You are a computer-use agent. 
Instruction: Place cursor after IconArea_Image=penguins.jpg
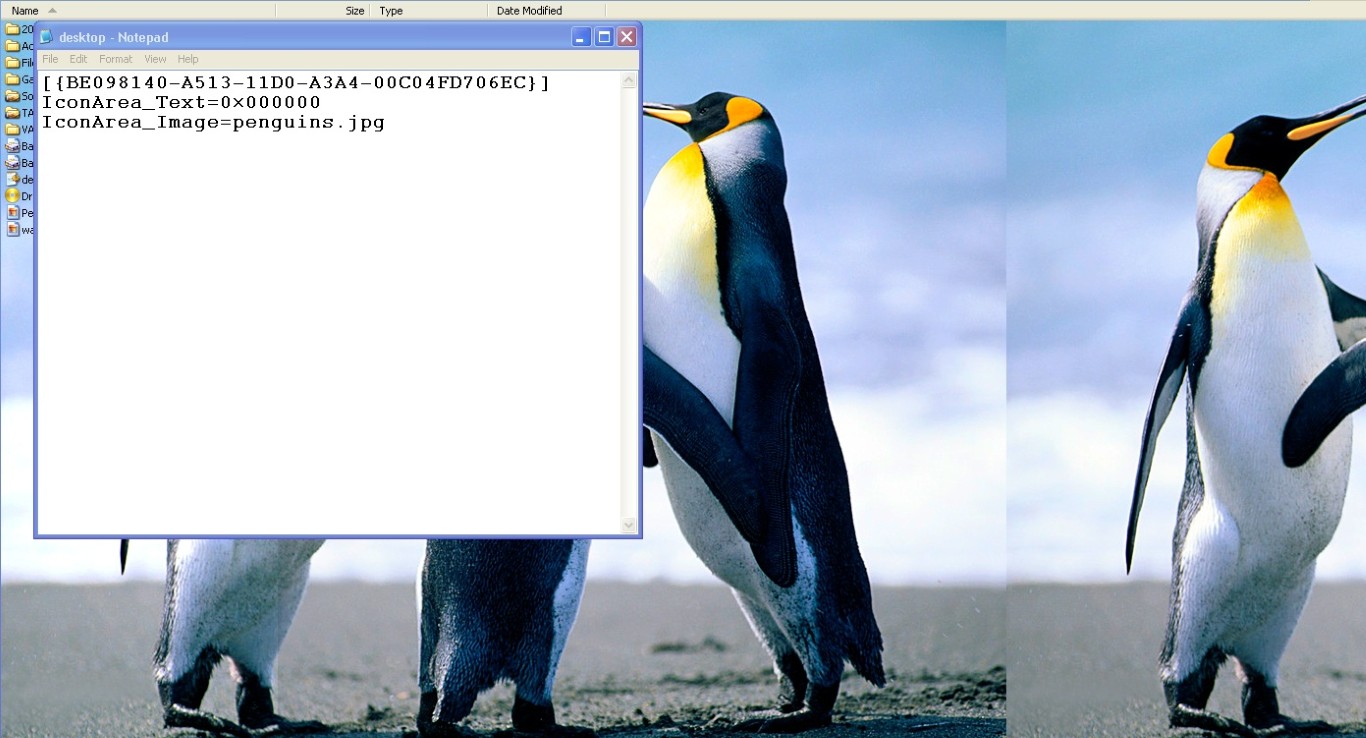pyautogui.click(x=386, y=121)
